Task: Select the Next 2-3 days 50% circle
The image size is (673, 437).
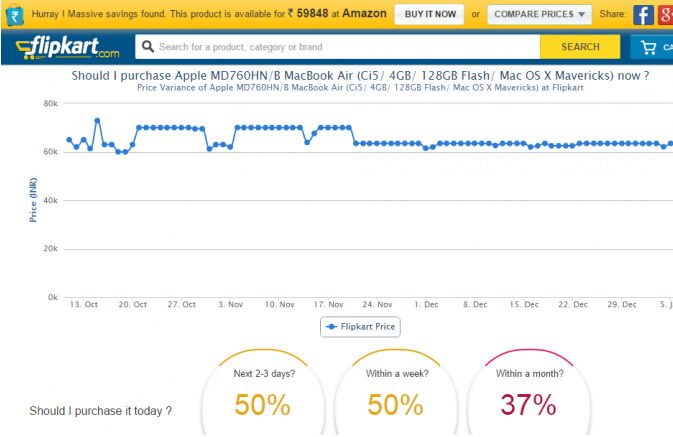Action: tap(264, 393)
